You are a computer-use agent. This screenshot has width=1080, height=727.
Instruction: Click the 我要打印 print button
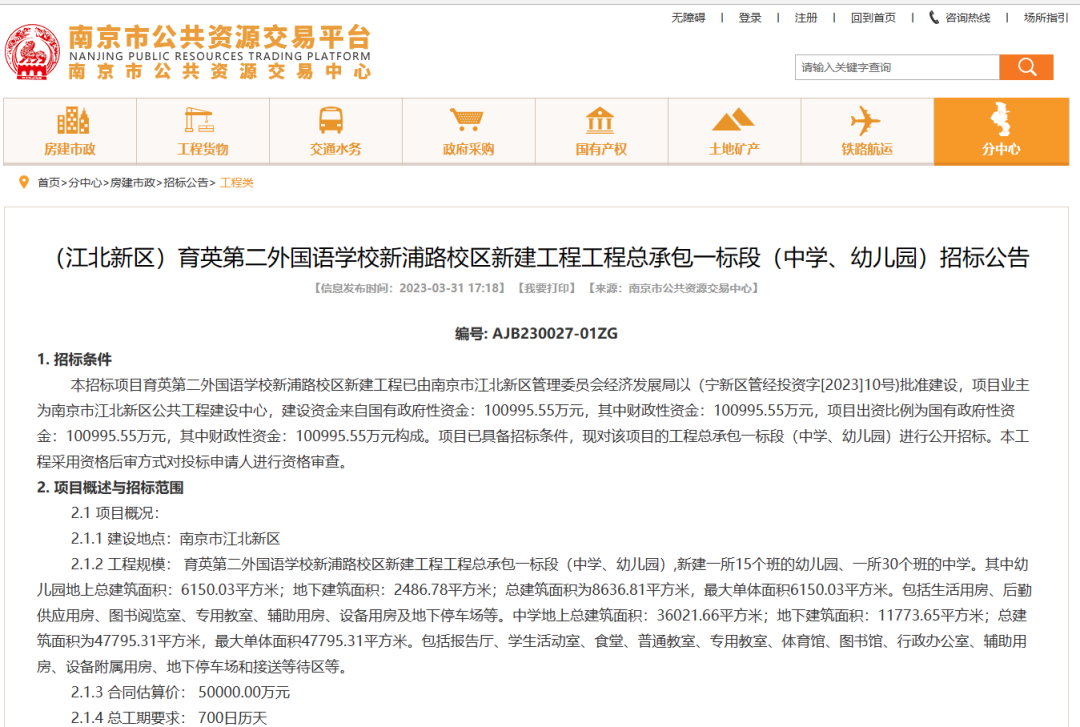point(546,289)
